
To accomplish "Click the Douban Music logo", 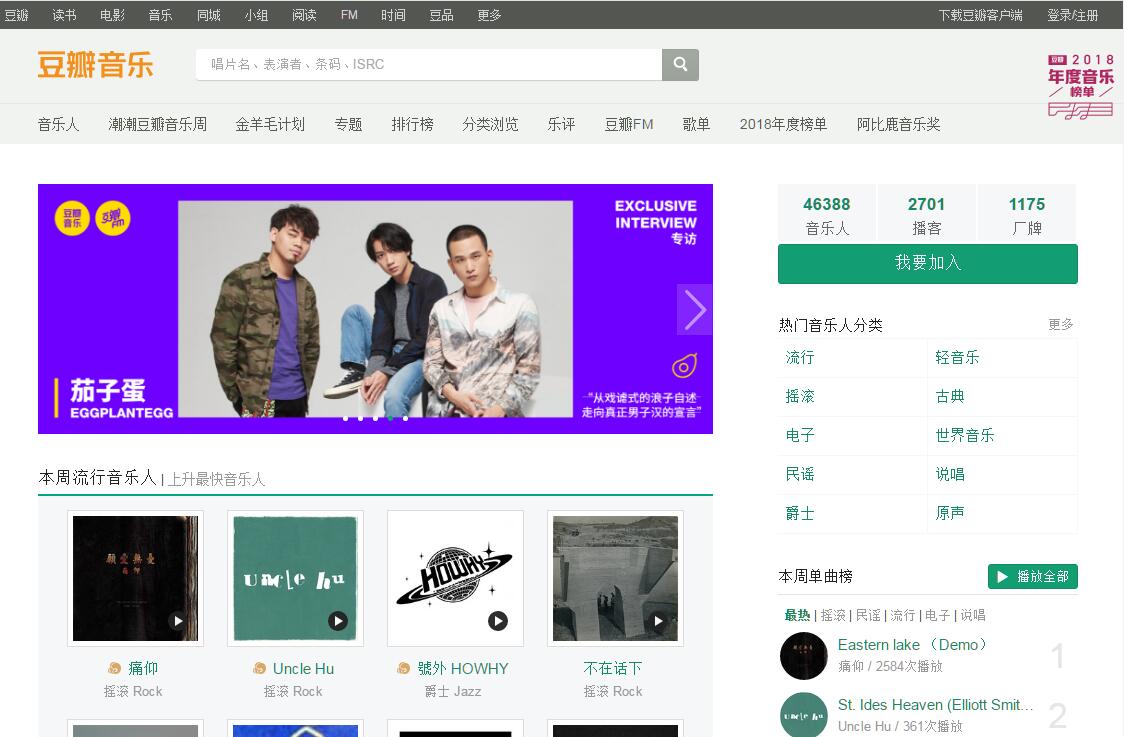I will (96, 65).
